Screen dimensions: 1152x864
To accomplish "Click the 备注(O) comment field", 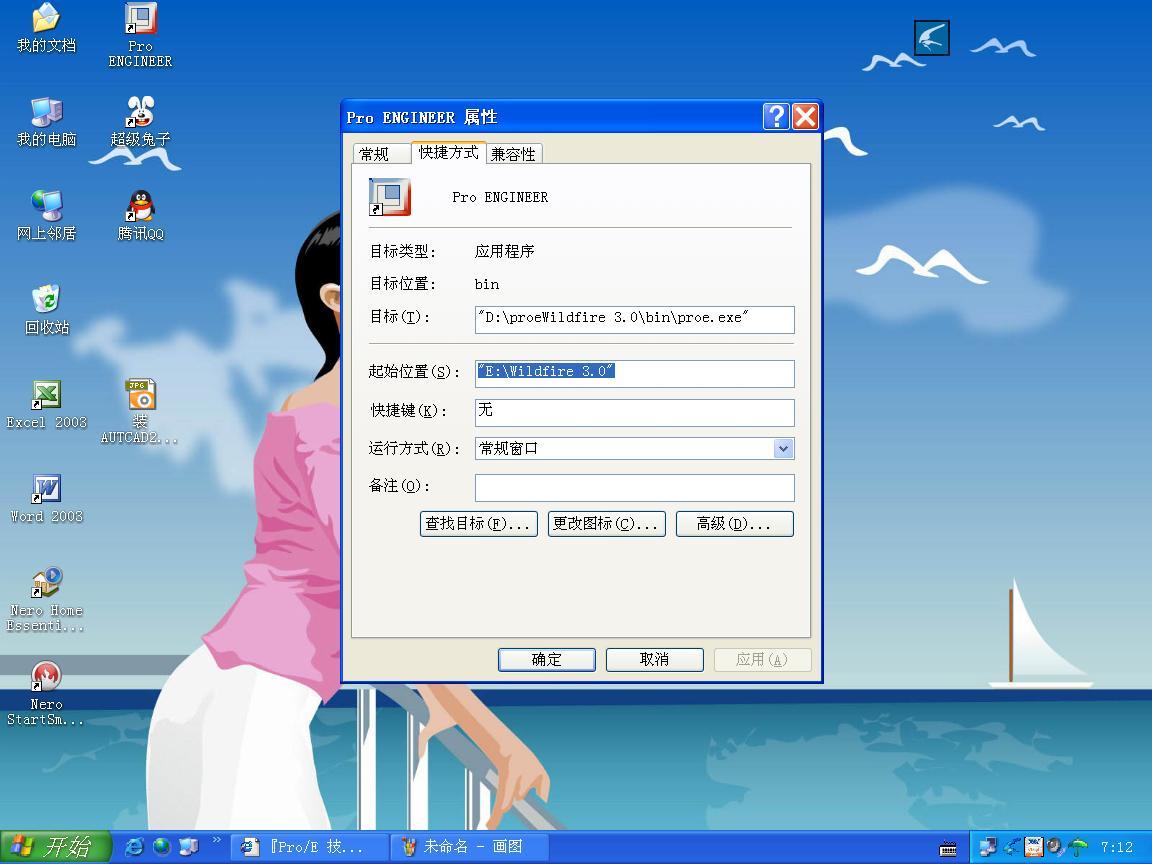I will click(635, 488).
